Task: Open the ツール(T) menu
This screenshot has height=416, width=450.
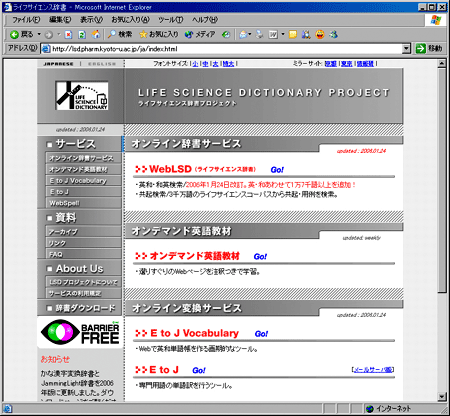Action: tap(170, 20)
